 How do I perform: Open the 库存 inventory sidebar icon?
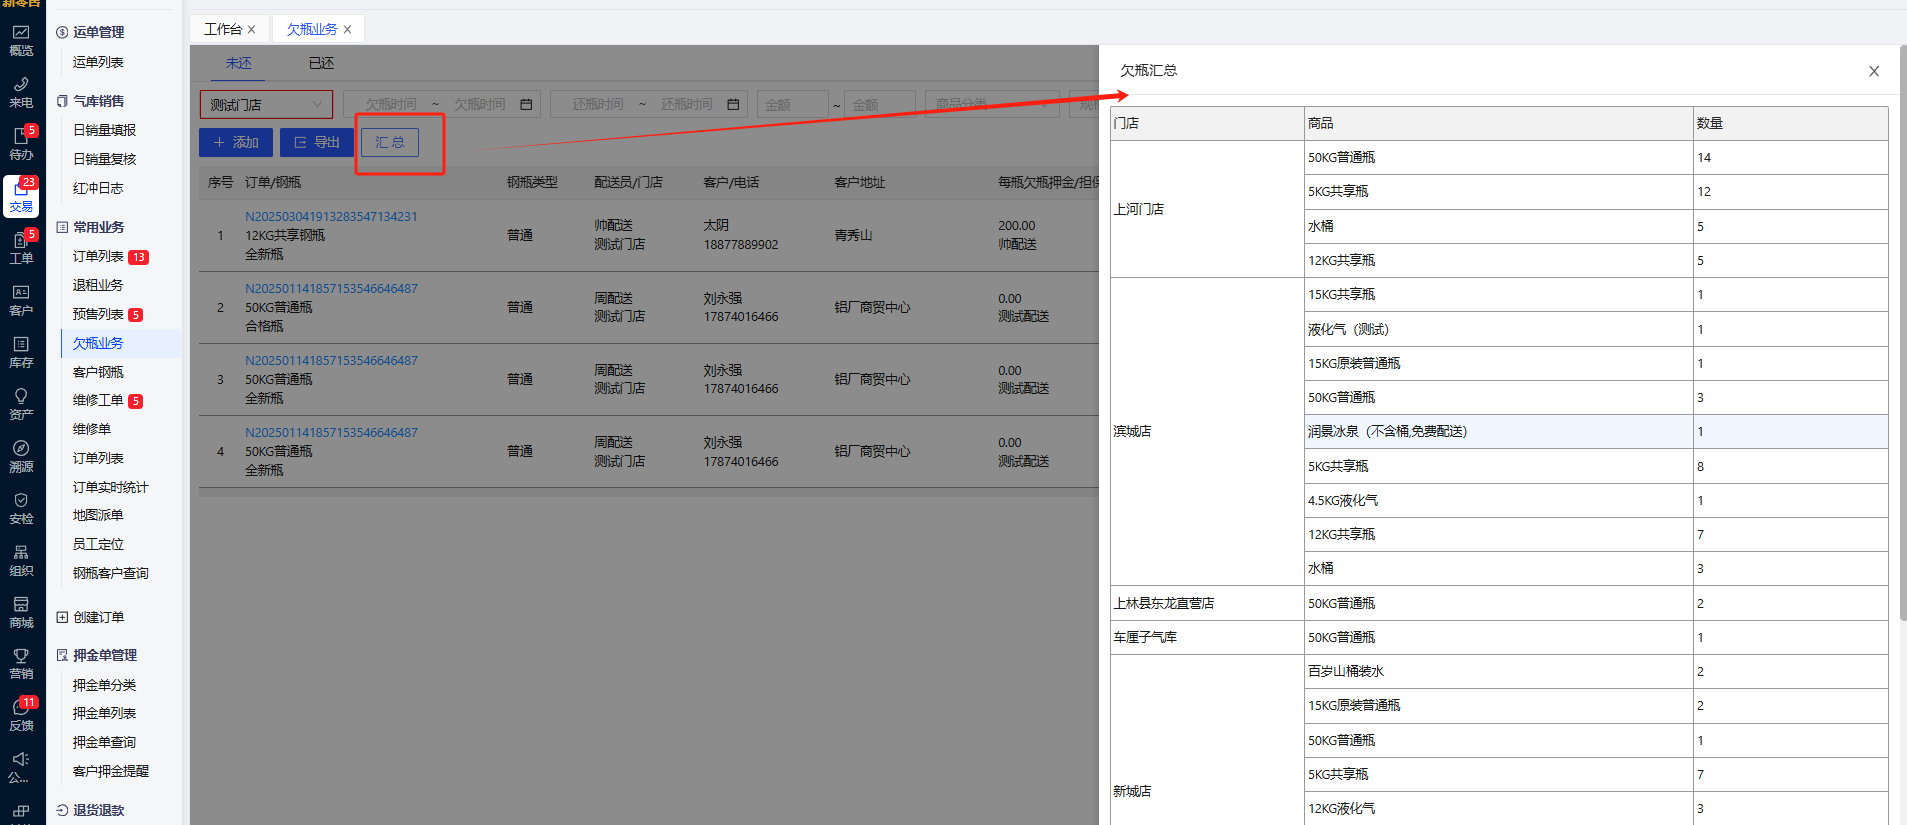(x=21, y=352)
